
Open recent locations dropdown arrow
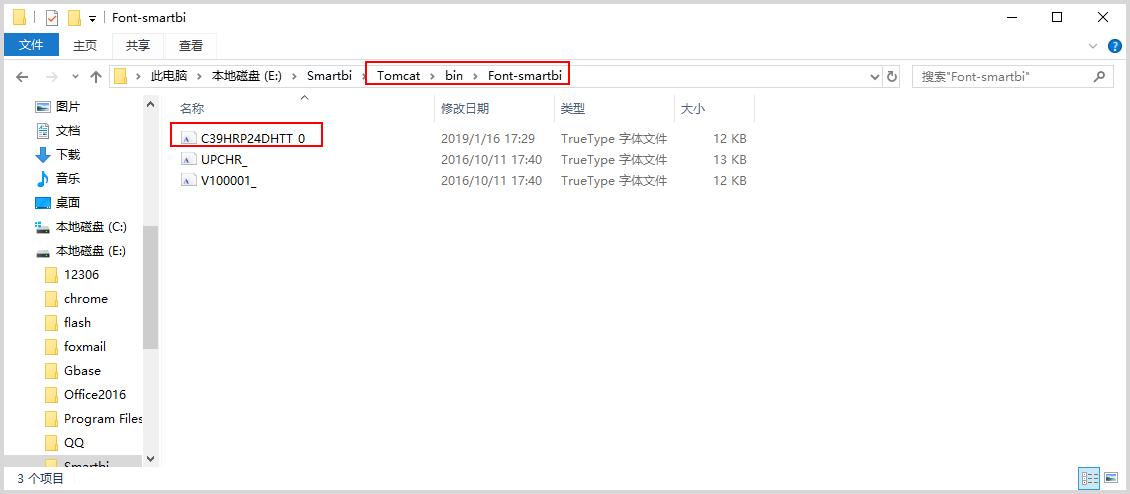(x=76, y=76)
